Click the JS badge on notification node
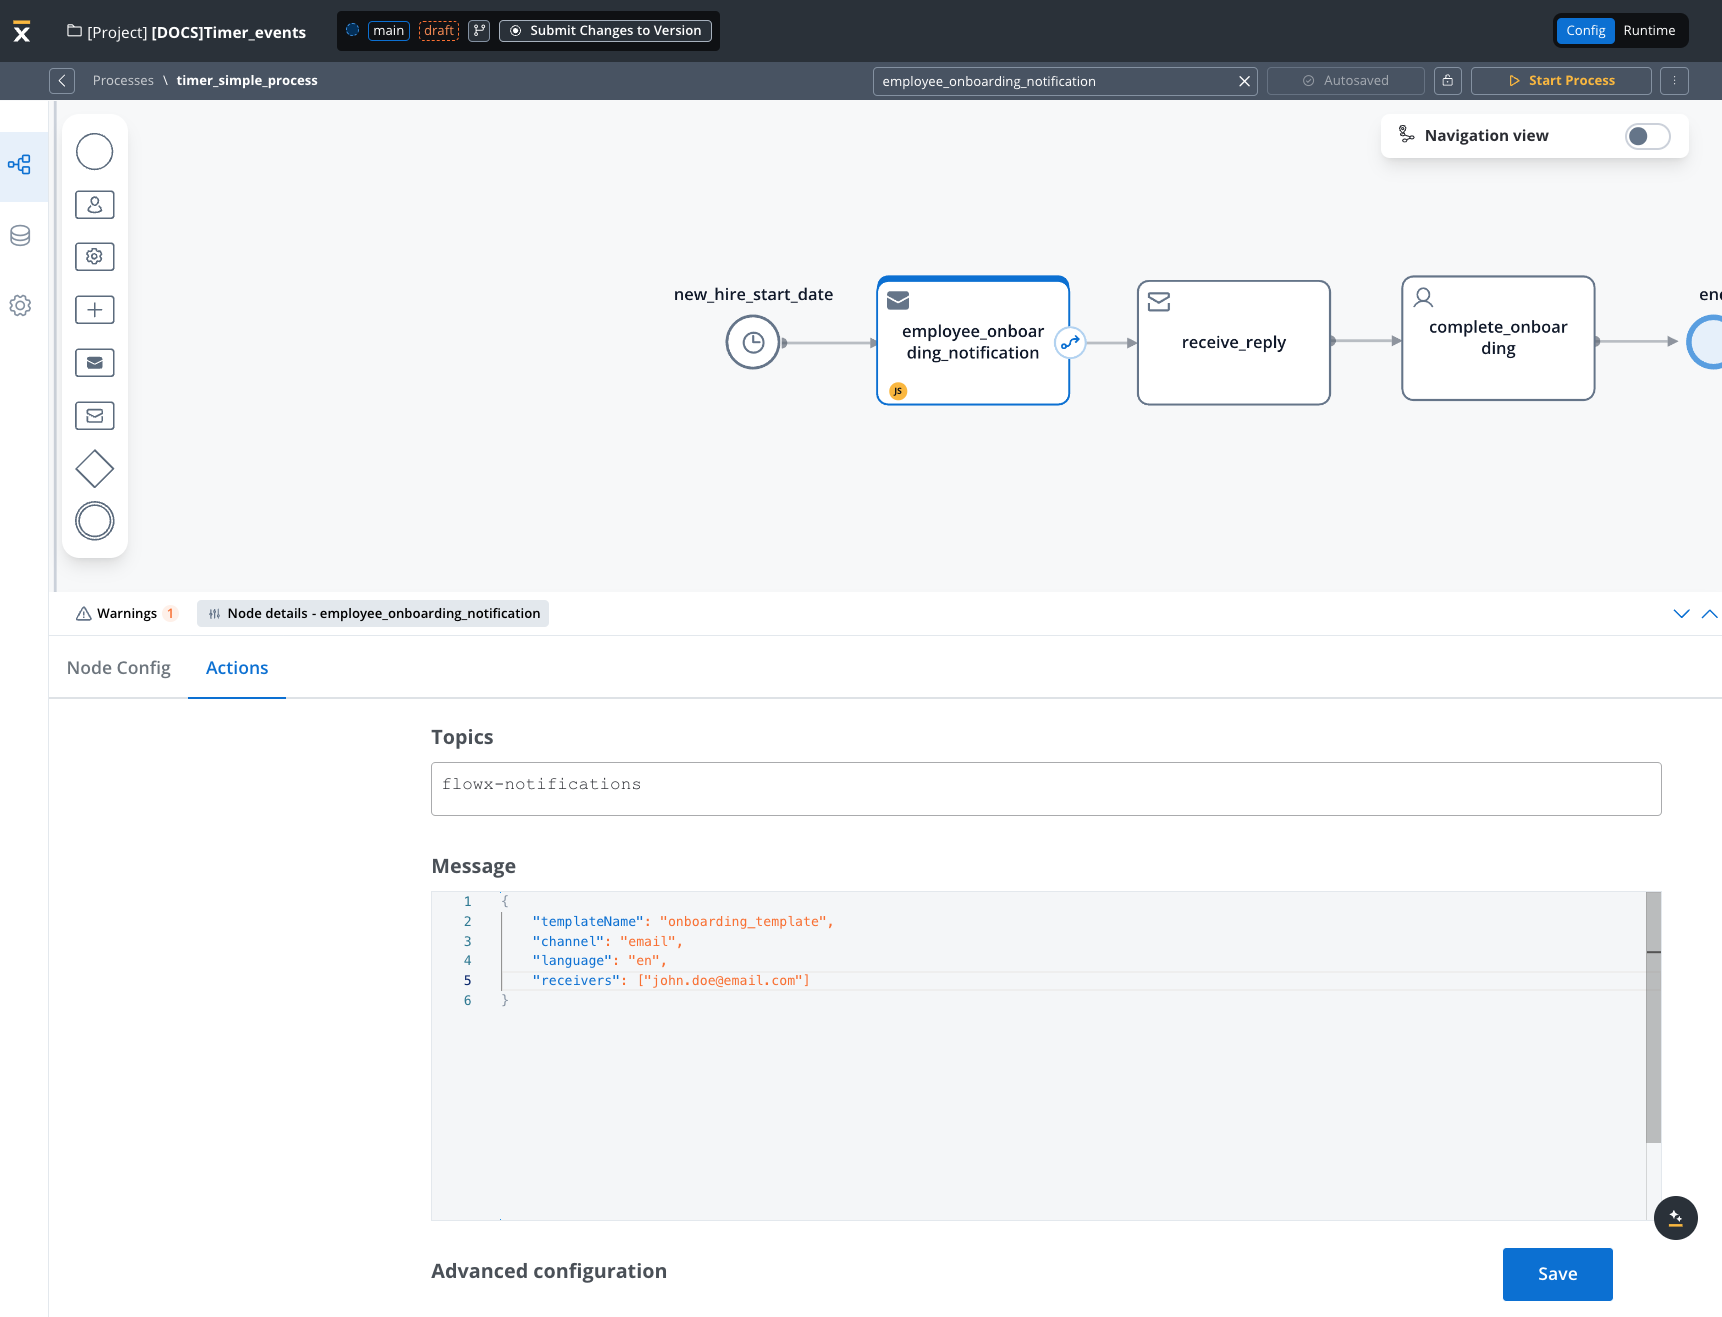The image size is (1722, 1317). 898,391
